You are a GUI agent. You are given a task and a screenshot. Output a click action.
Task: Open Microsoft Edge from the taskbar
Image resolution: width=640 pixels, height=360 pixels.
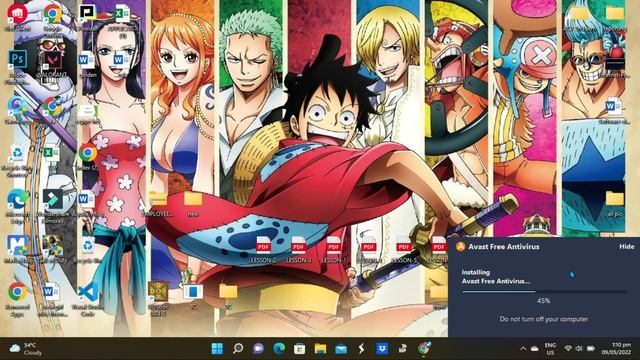click(x=279, y=349)
